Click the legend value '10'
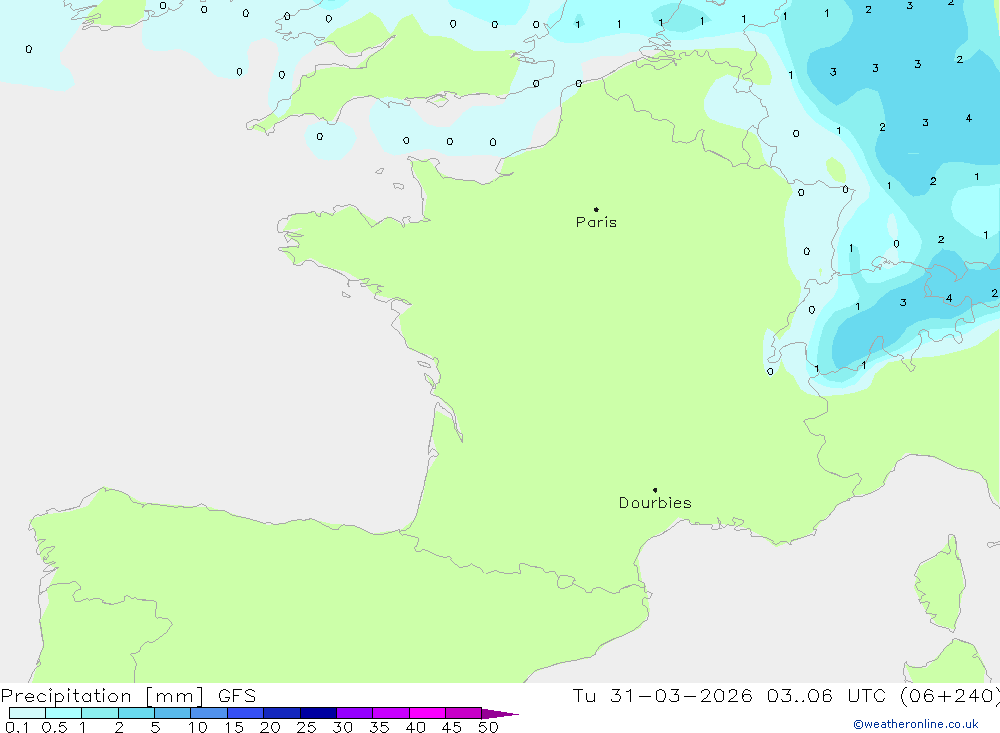 coord(198,727)
